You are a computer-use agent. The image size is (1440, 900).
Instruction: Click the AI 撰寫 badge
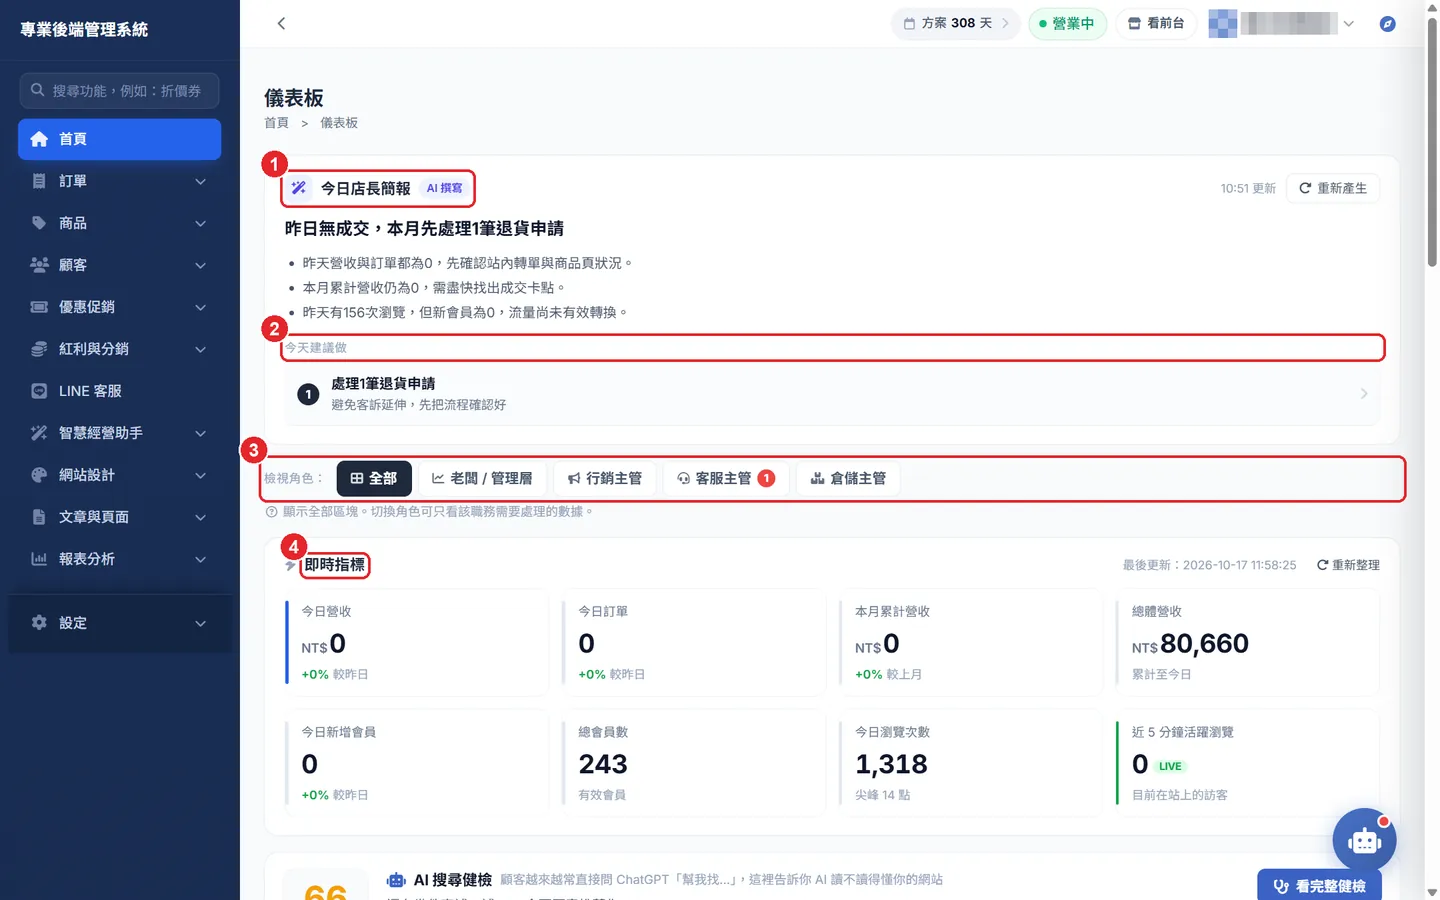444,188
